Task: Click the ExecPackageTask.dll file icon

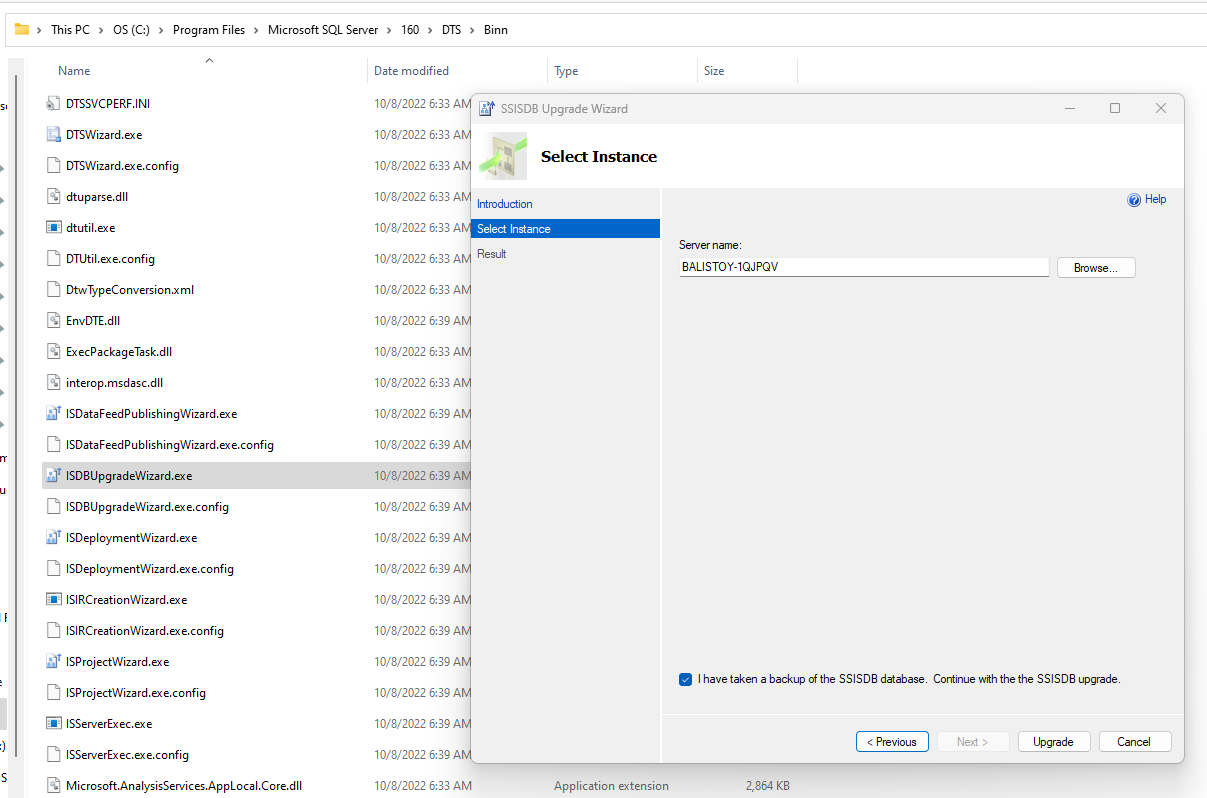Action: point(54,351)
